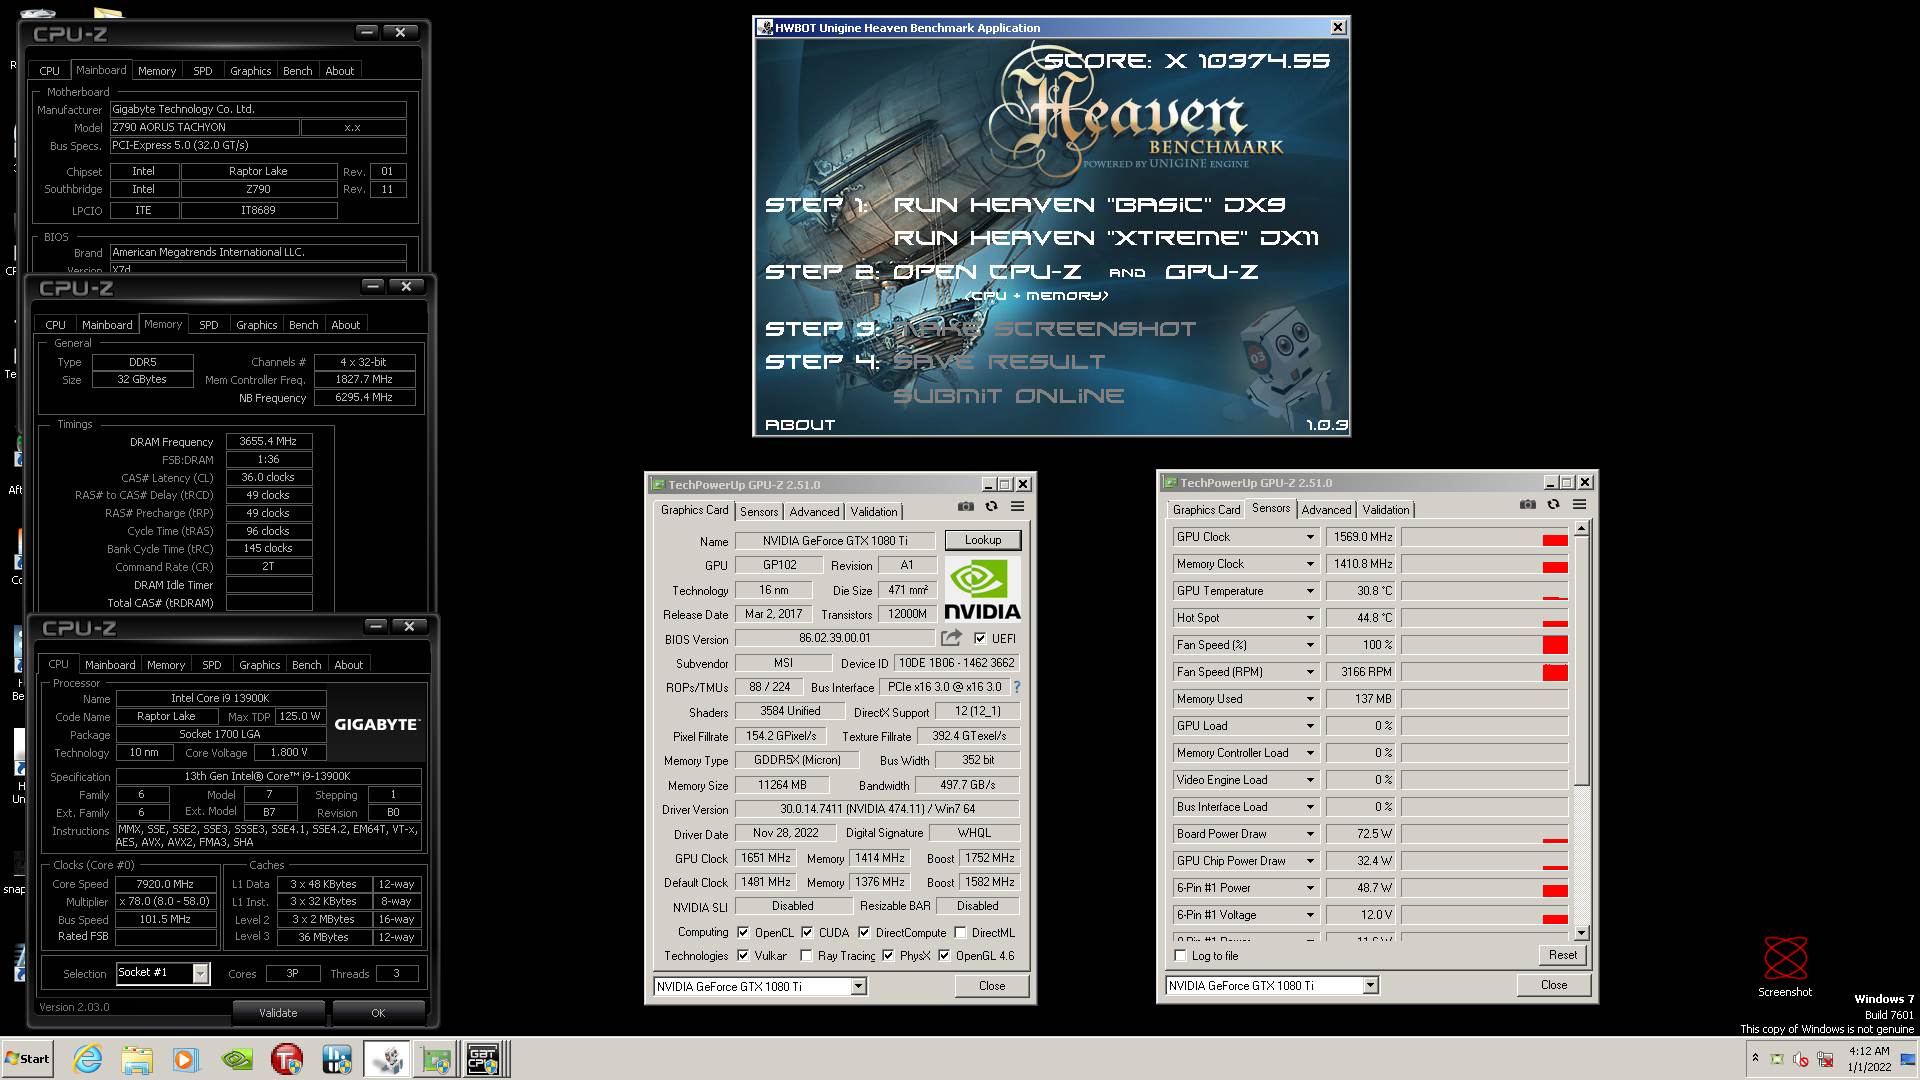
Task: Switch to Sensors tab in left GPU-Z window
Action: point(759,511)
